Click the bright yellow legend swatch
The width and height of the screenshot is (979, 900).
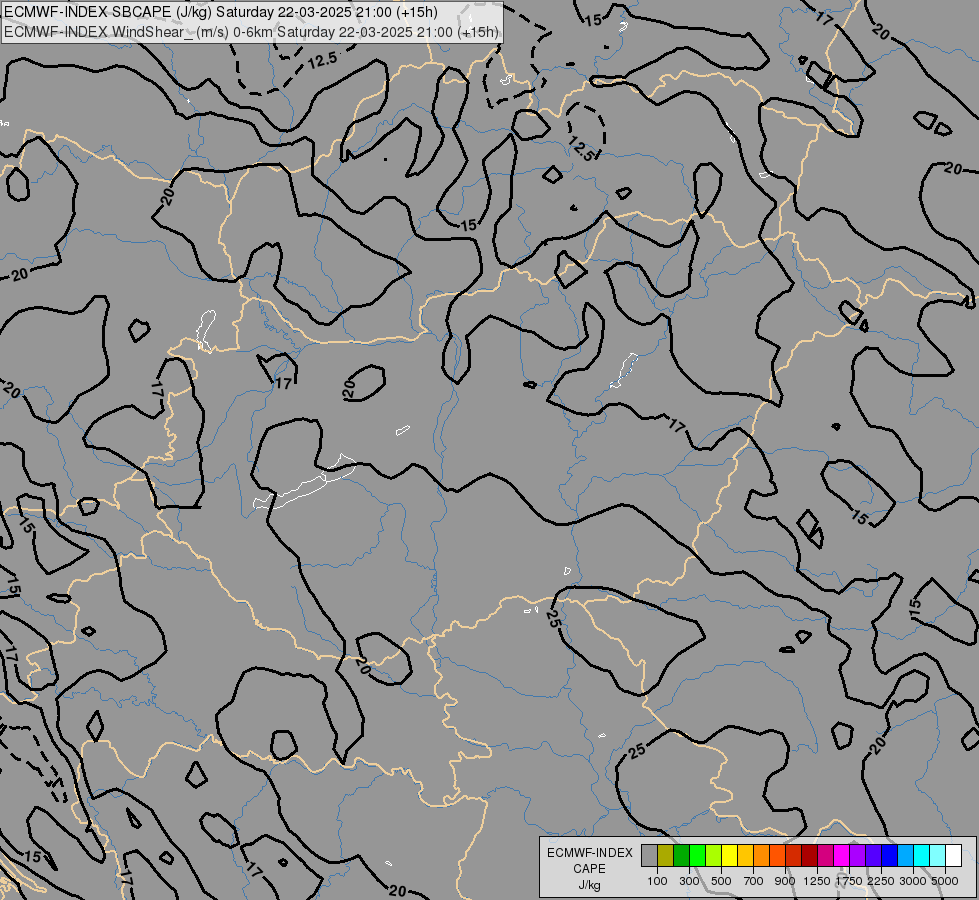click(x=729, y=855)
